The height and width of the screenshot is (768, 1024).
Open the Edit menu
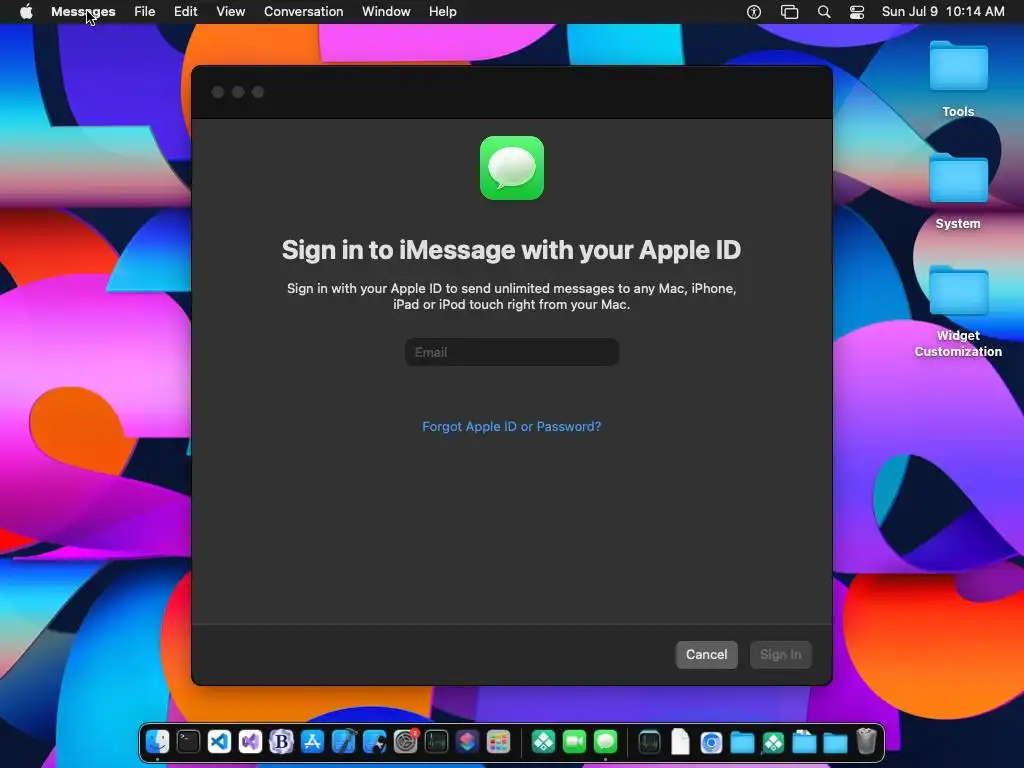(185, 12)
